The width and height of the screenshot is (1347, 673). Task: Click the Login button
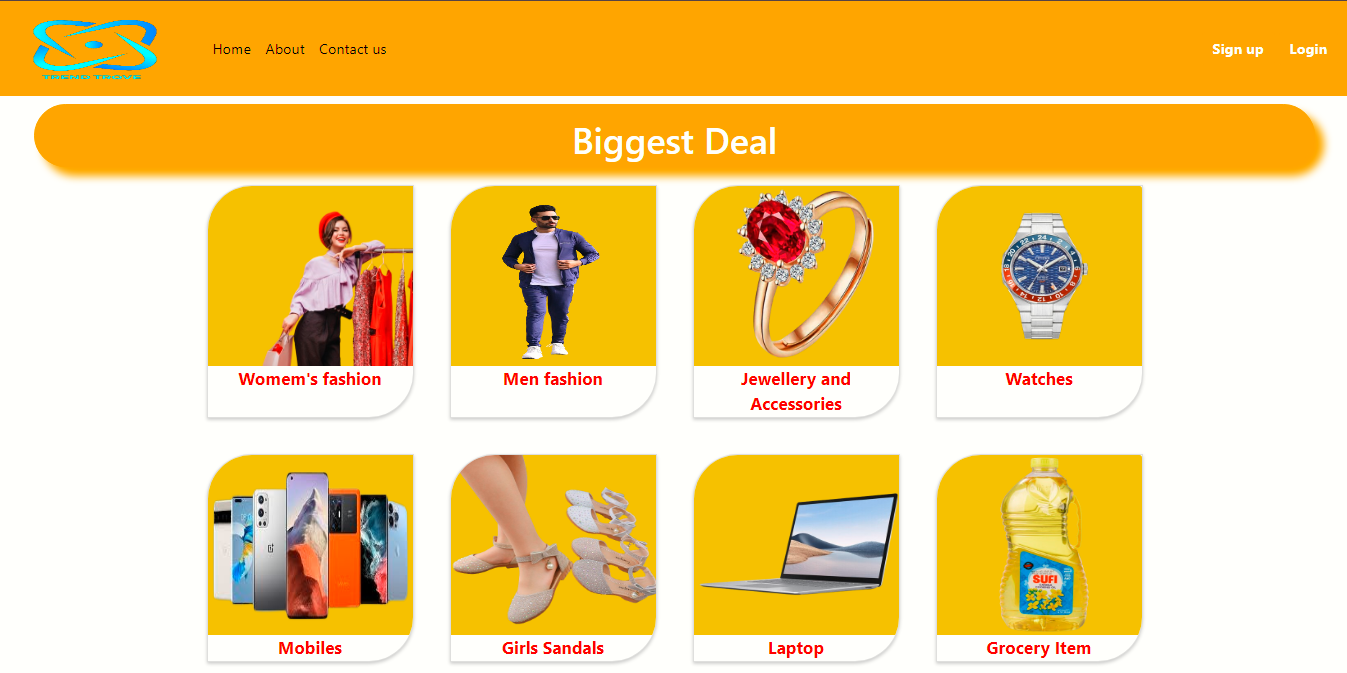point(1308,49)
